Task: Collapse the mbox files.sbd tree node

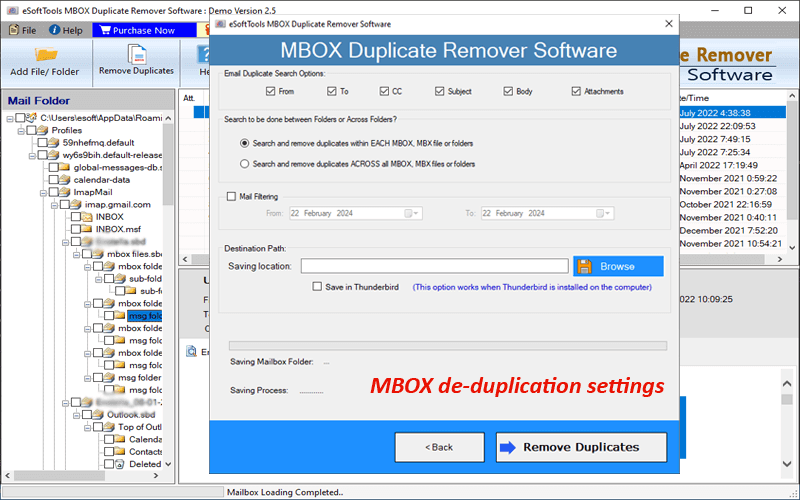Action: click(77, 254)
